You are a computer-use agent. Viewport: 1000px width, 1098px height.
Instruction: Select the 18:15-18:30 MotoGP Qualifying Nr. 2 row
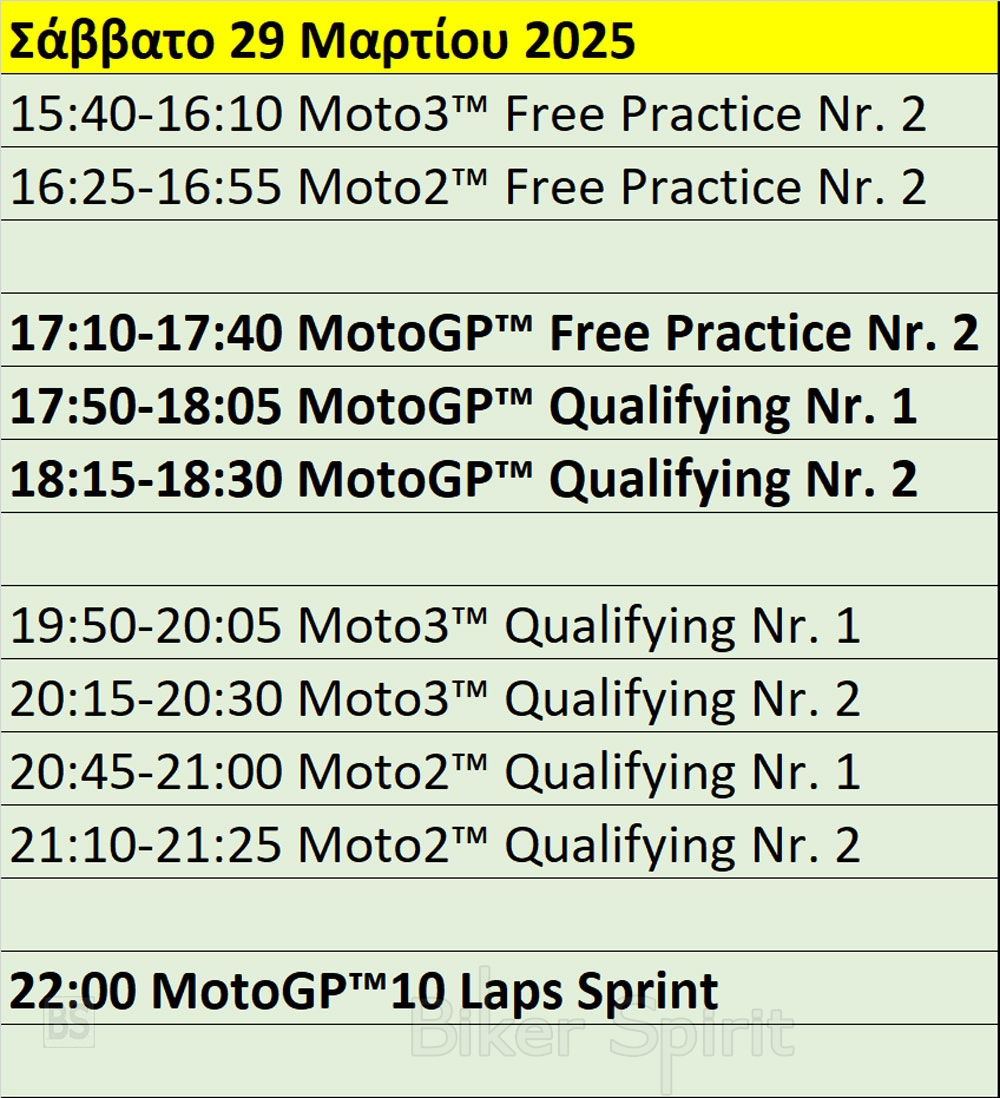pyautogui.click(x=463, y=480)
